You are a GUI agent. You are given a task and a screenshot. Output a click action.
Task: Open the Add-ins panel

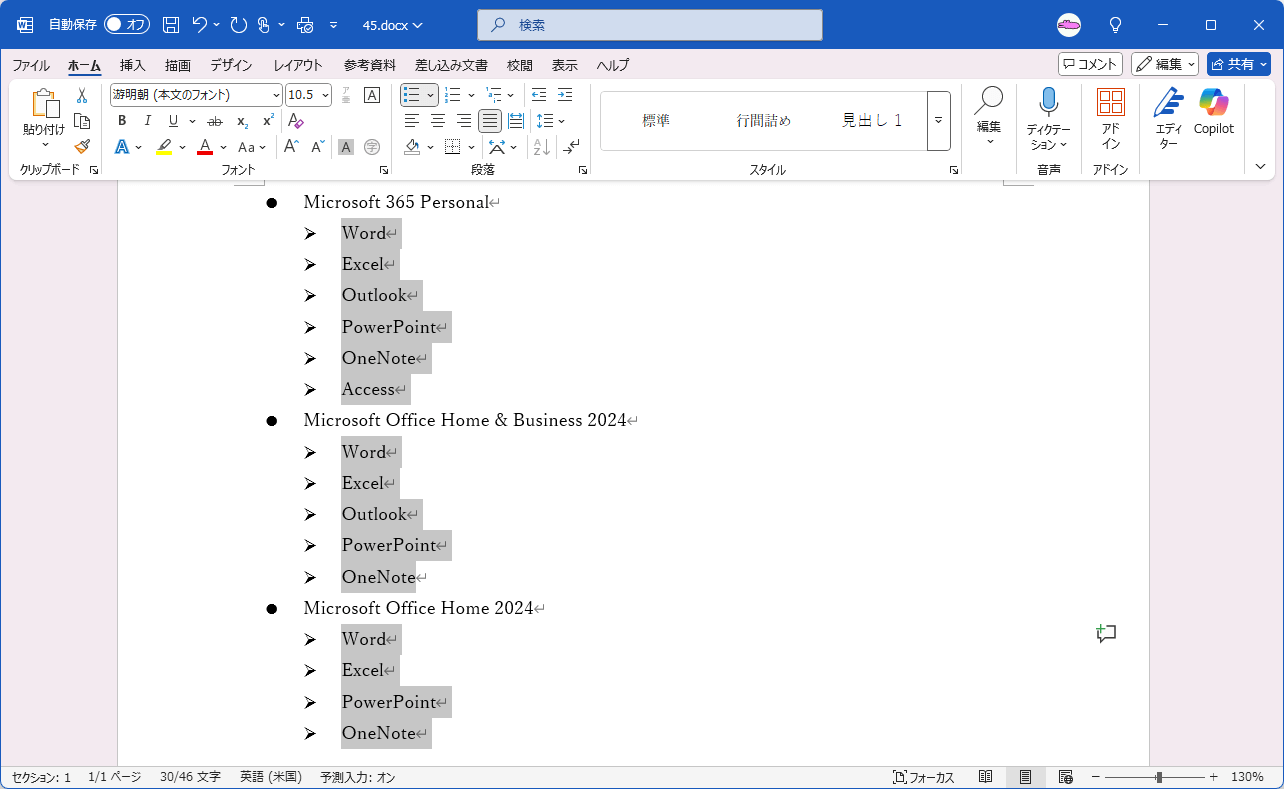pyautogui.click(x=1111, y=118)
